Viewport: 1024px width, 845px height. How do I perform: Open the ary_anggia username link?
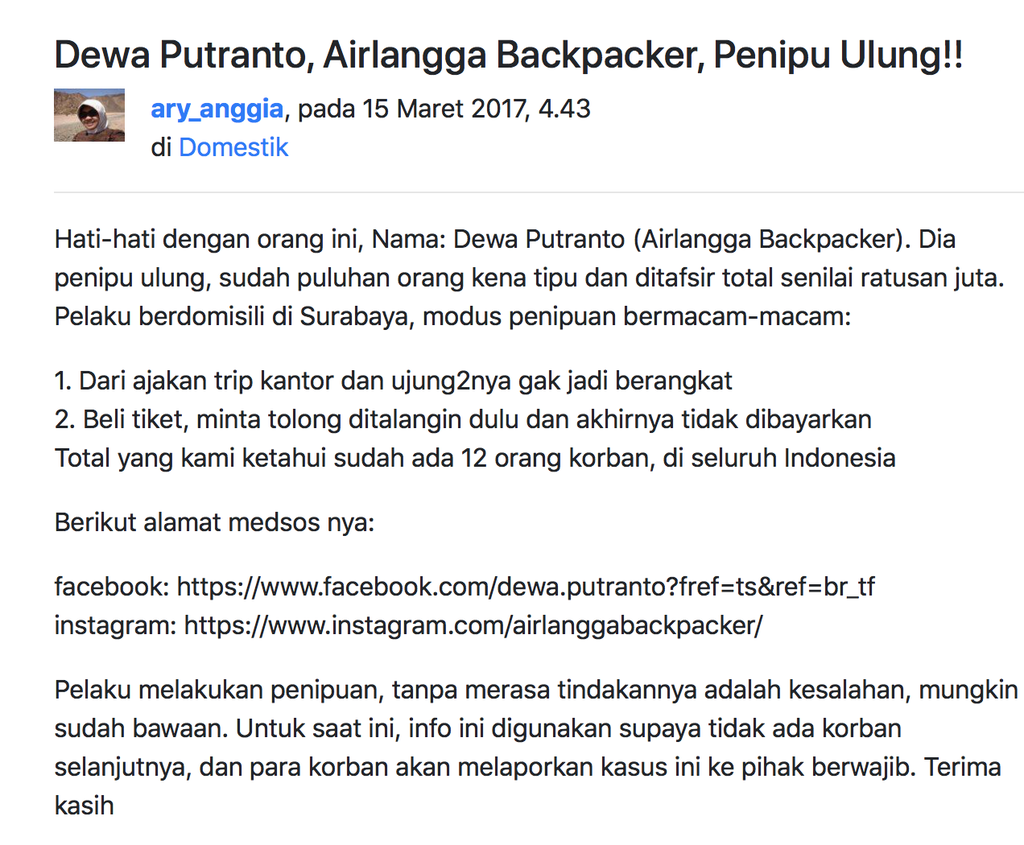pos(217,109)
